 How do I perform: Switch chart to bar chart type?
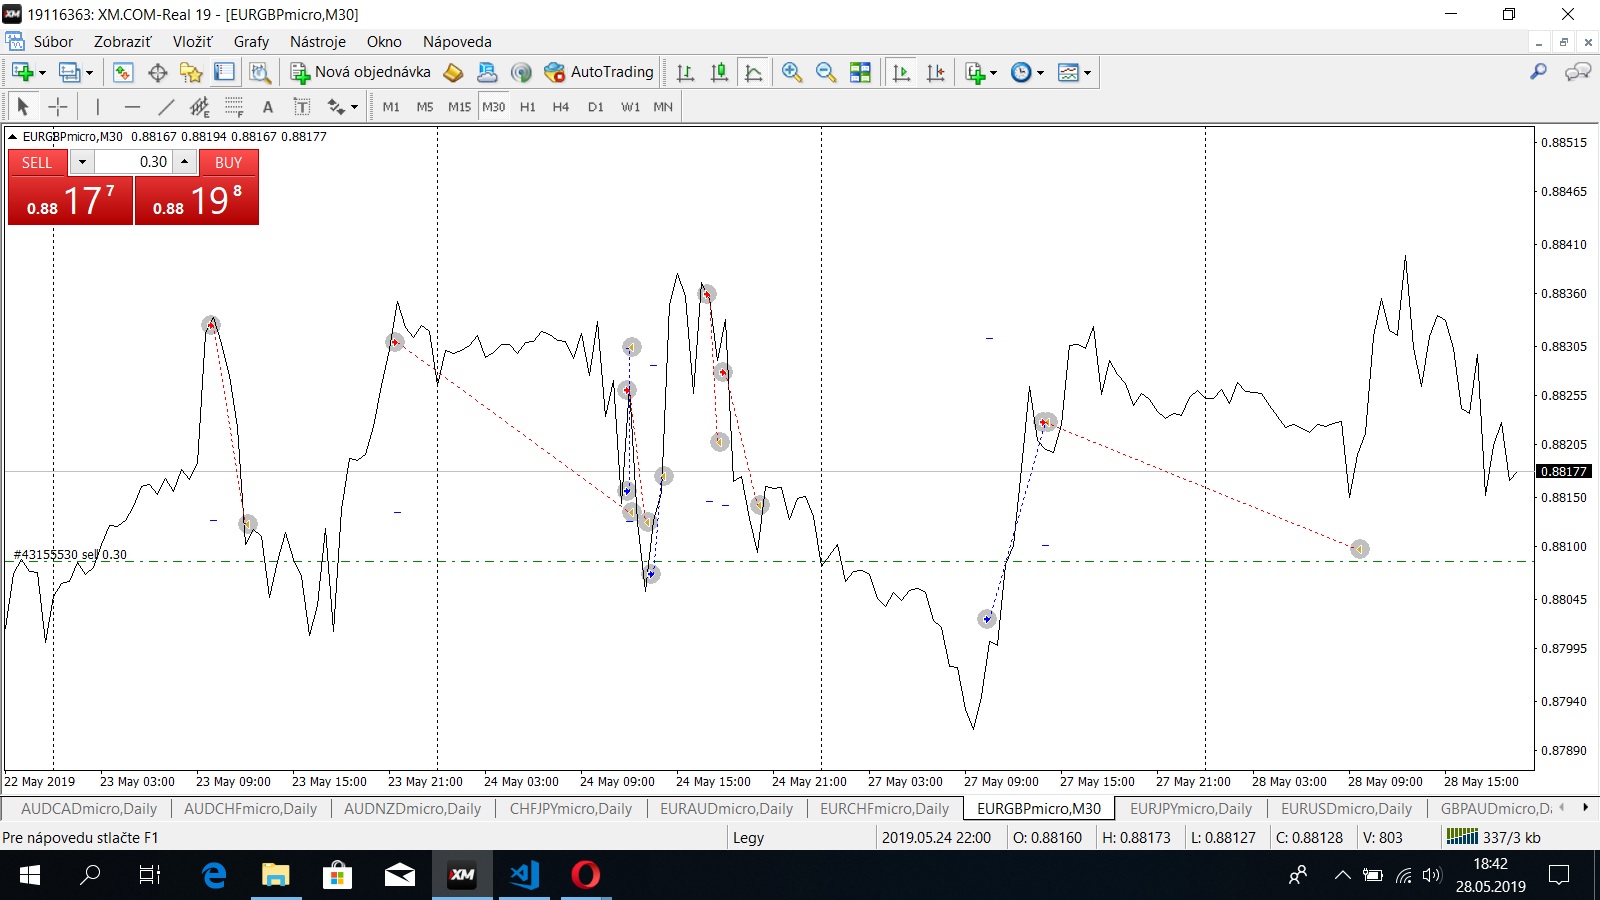[x=685, y=72]
